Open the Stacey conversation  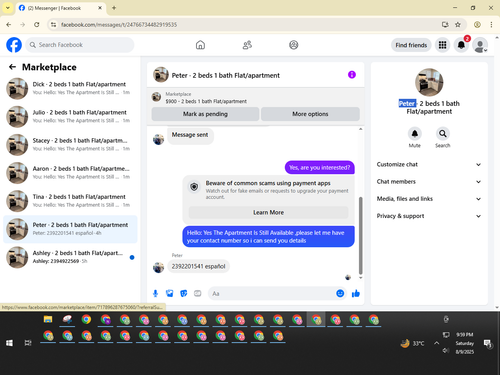coord(70,144)
